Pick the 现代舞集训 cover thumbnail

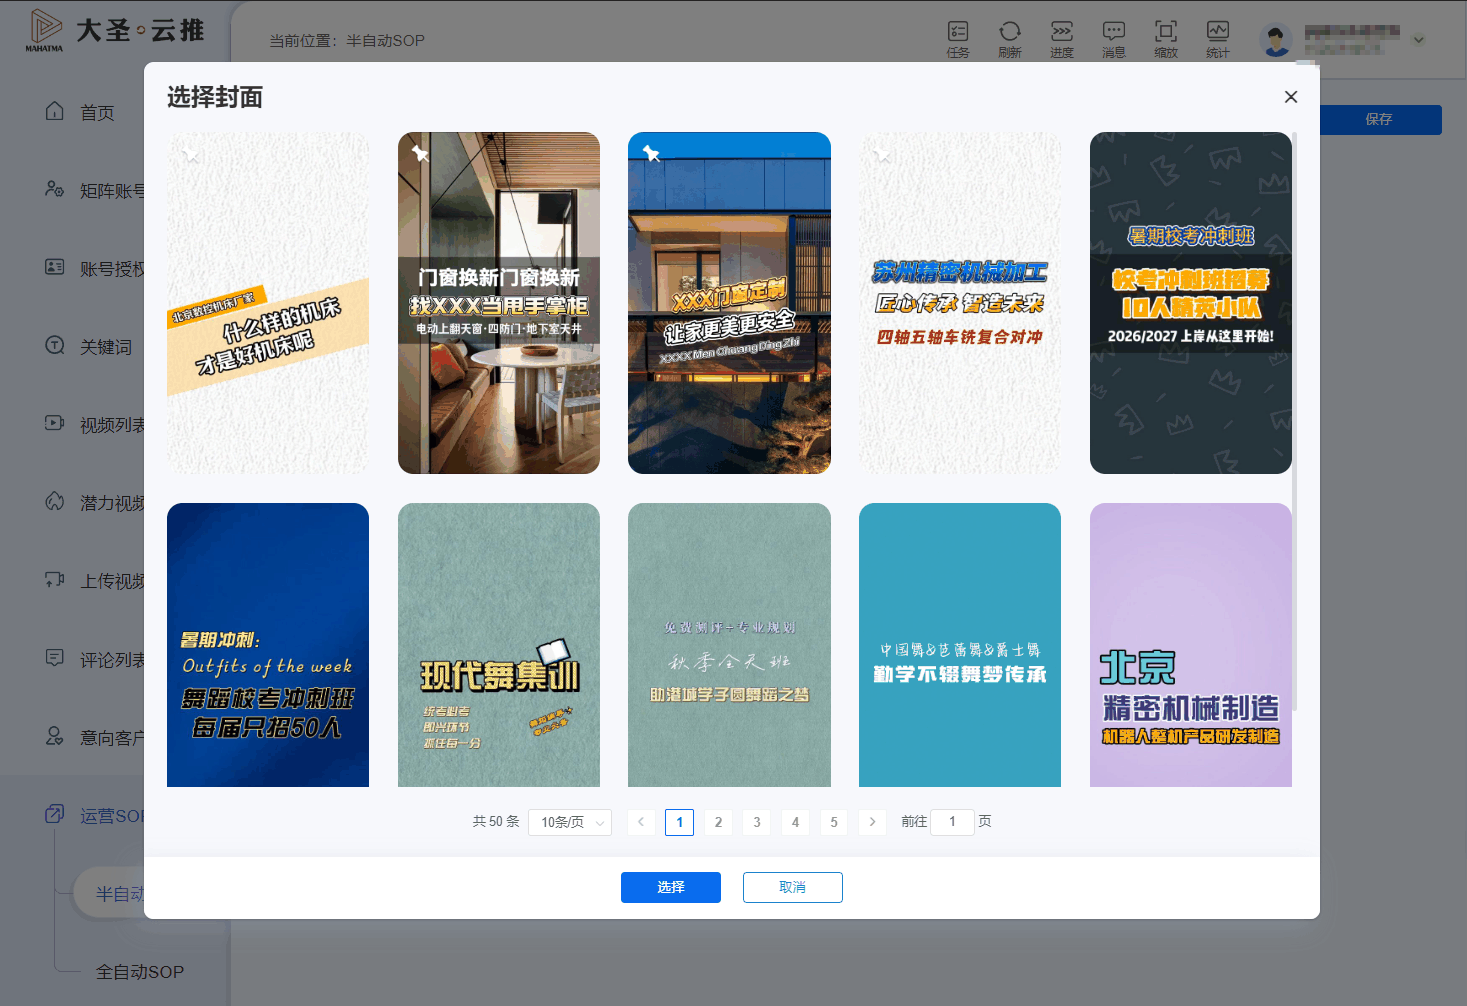pyautogui.click(x=499, y=645)
